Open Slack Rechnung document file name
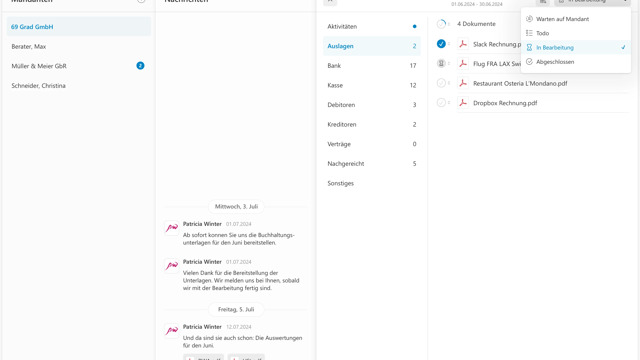 click(497, 44)
